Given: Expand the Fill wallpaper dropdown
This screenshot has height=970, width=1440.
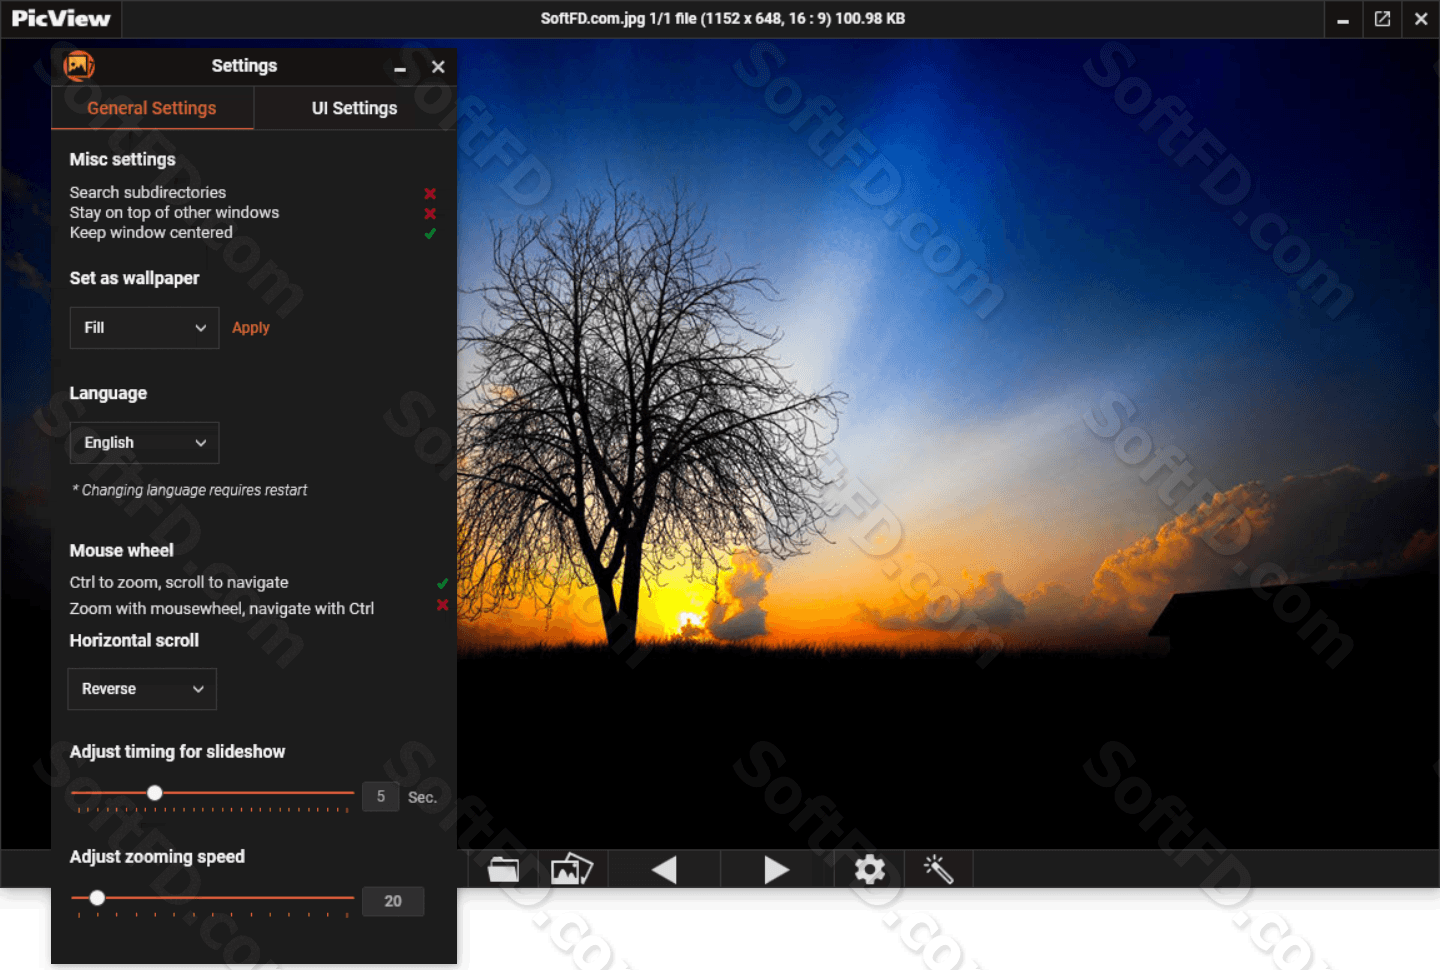Looking at the screenshot, I should click(144, 328).
